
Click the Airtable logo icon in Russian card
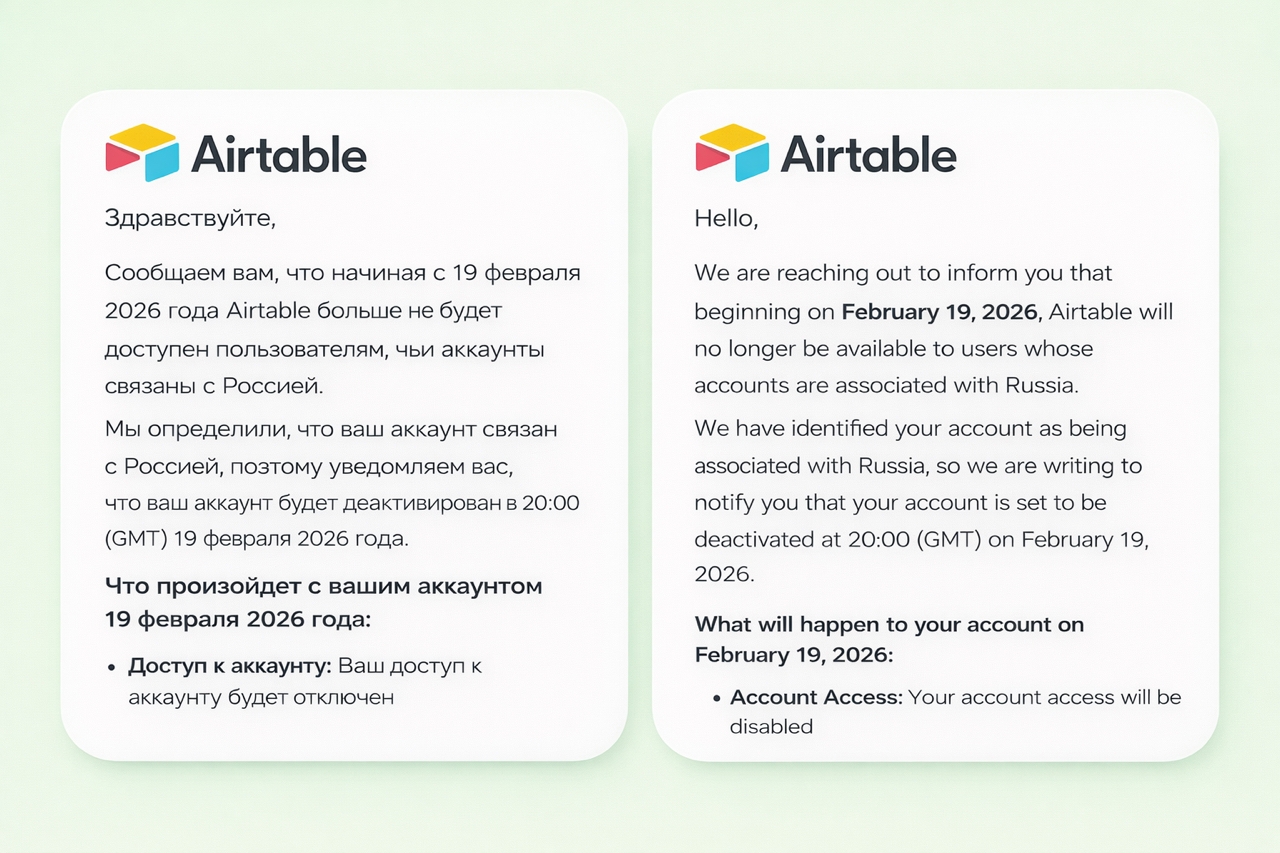click(142, 153)
